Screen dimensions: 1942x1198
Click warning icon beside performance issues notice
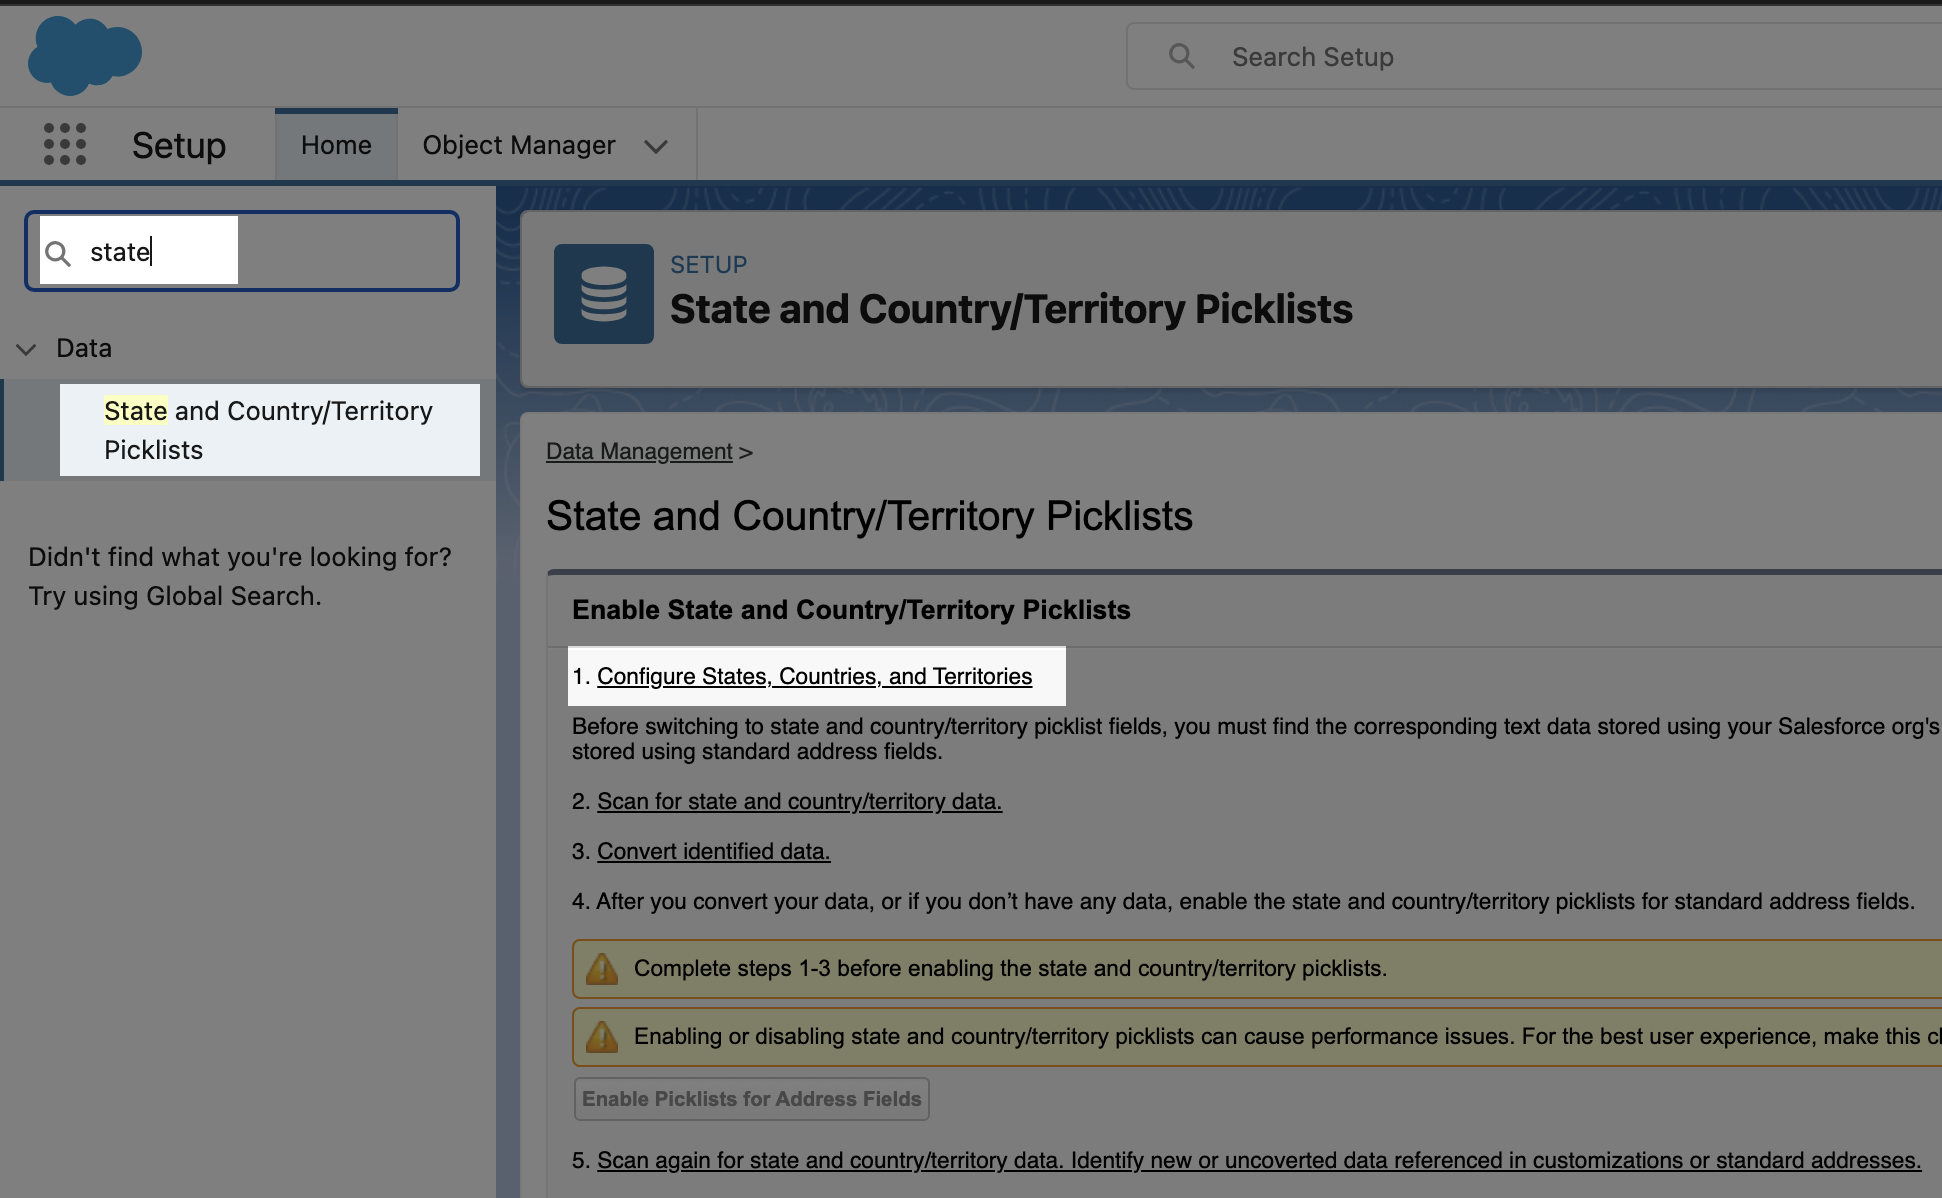pyautogui.click(x=602, y=1036)
